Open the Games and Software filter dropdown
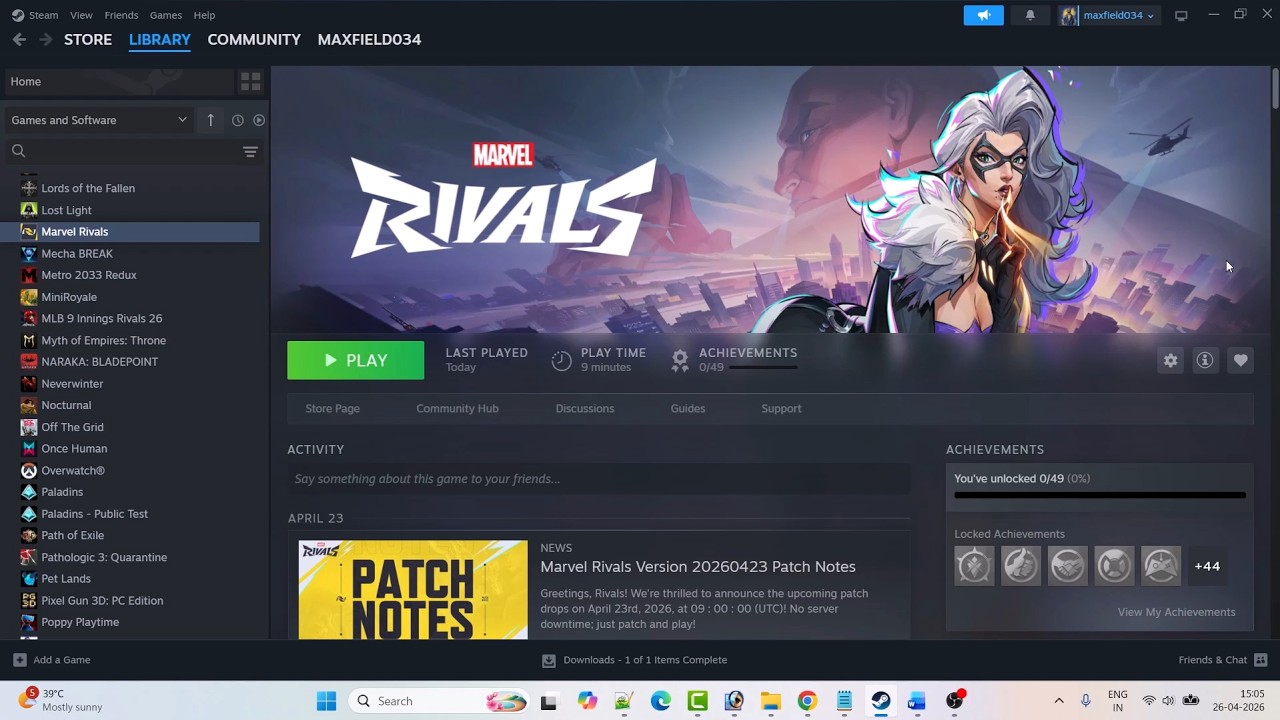The width and height of the screenshot is (1280, 720). [98, 120]
